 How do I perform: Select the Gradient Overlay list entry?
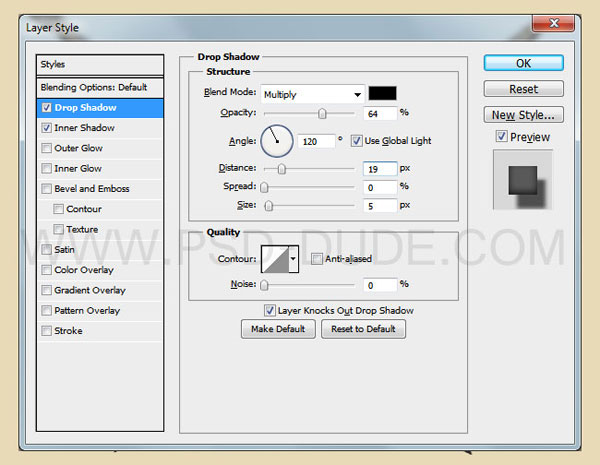click(100, 290)
